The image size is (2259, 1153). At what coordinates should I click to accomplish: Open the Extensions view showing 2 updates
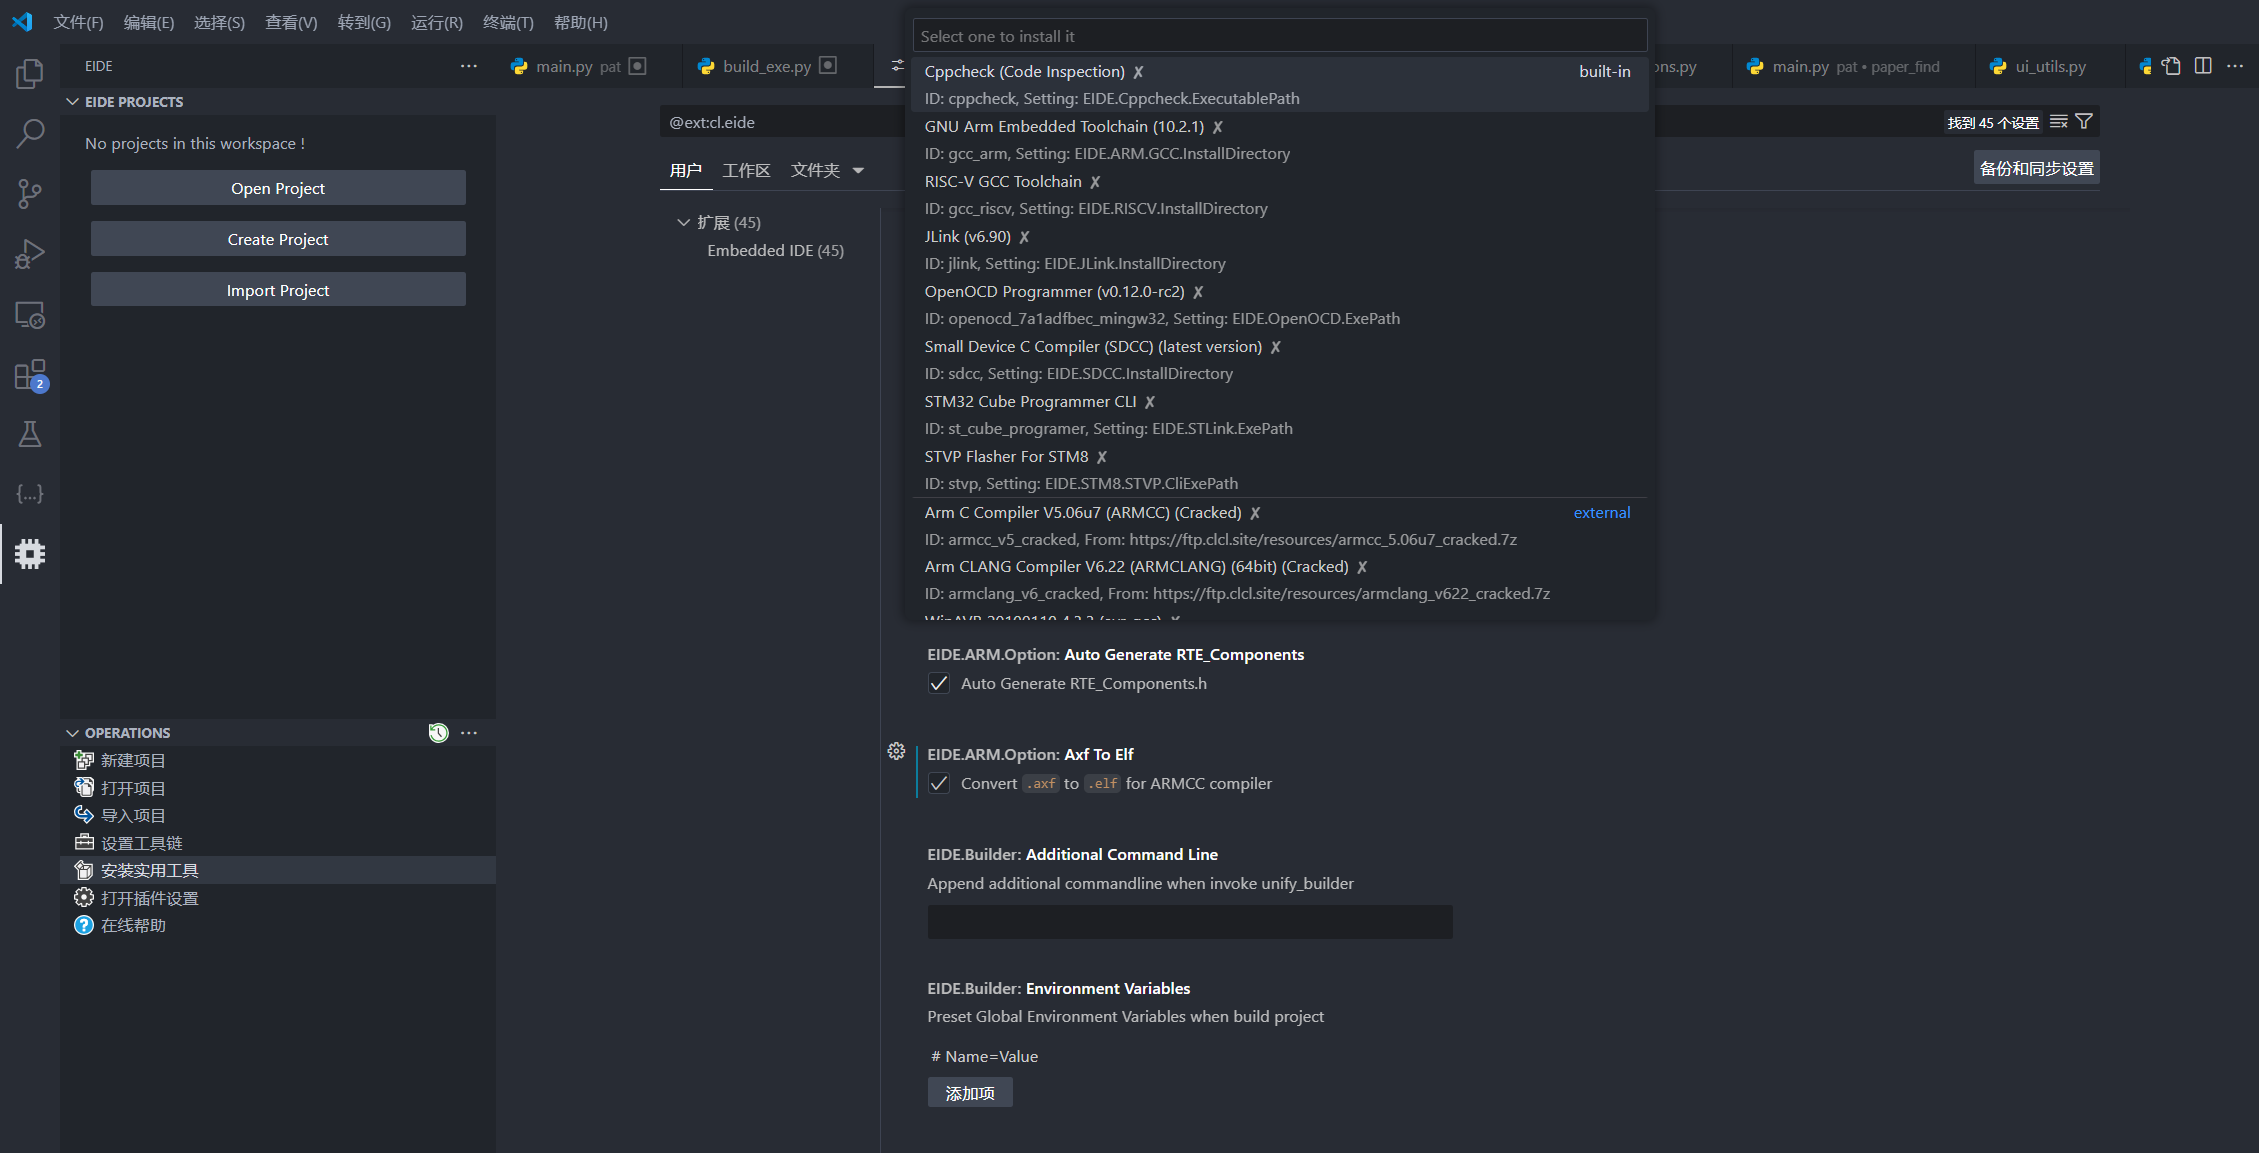[30, 375]
